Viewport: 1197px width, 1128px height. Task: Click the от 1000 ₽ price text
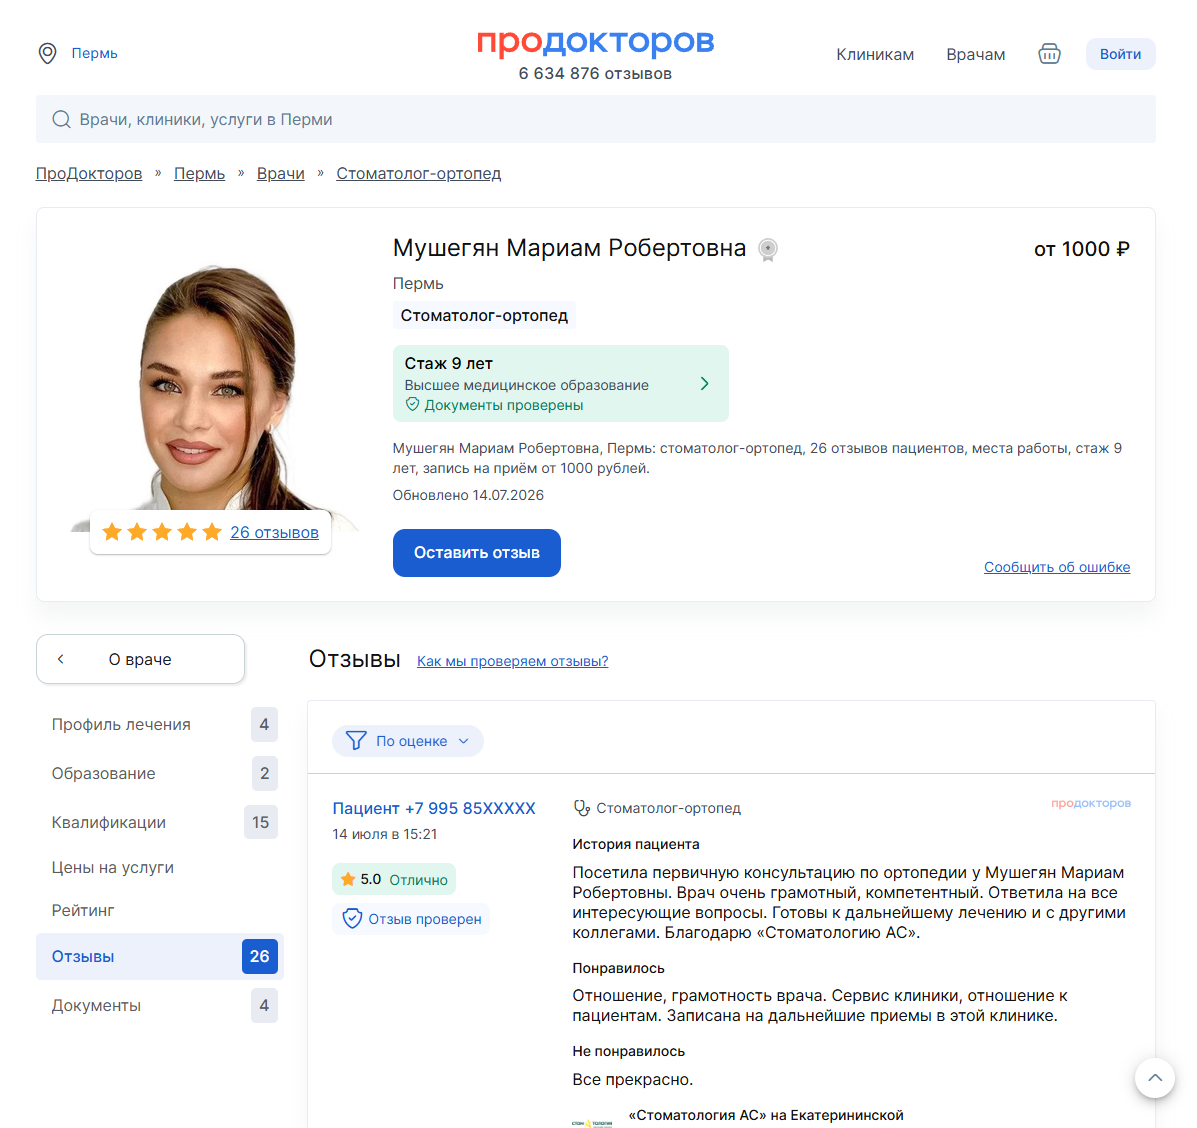coord(1081,249)
